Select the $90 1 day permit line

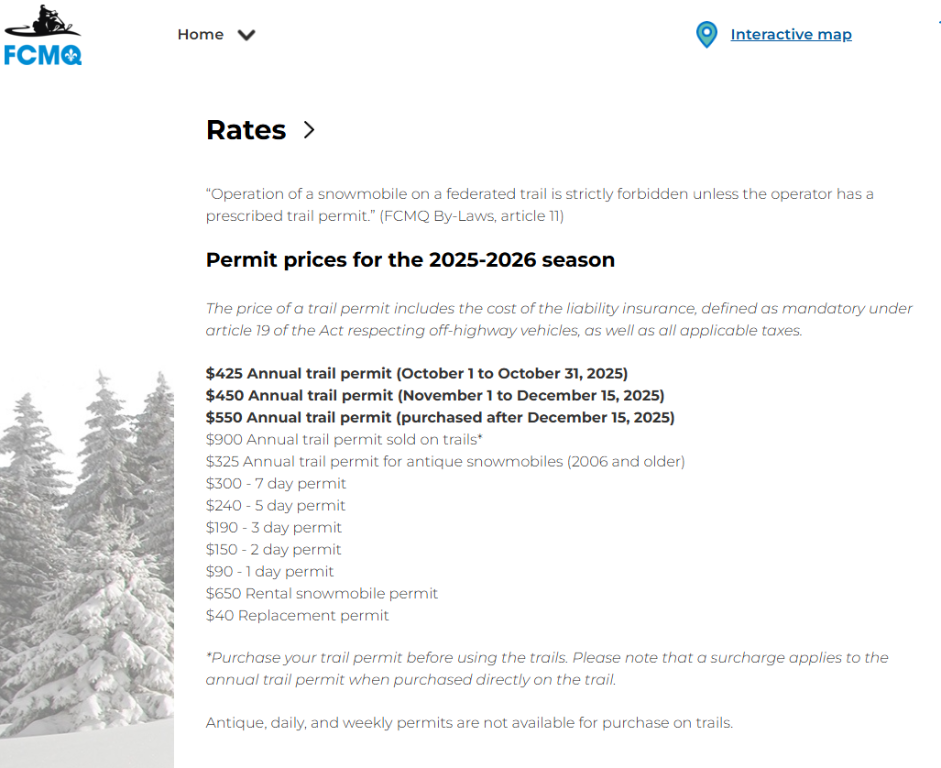pyautogui.click(x=270, y=572)
